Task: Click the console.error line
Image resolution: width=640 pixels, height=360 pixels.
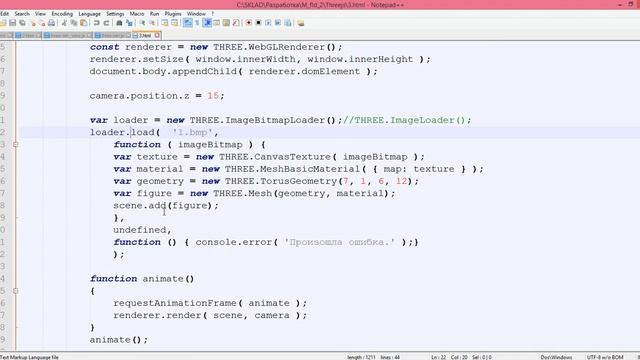Action: pyautogui.click(x=266, y=242)
